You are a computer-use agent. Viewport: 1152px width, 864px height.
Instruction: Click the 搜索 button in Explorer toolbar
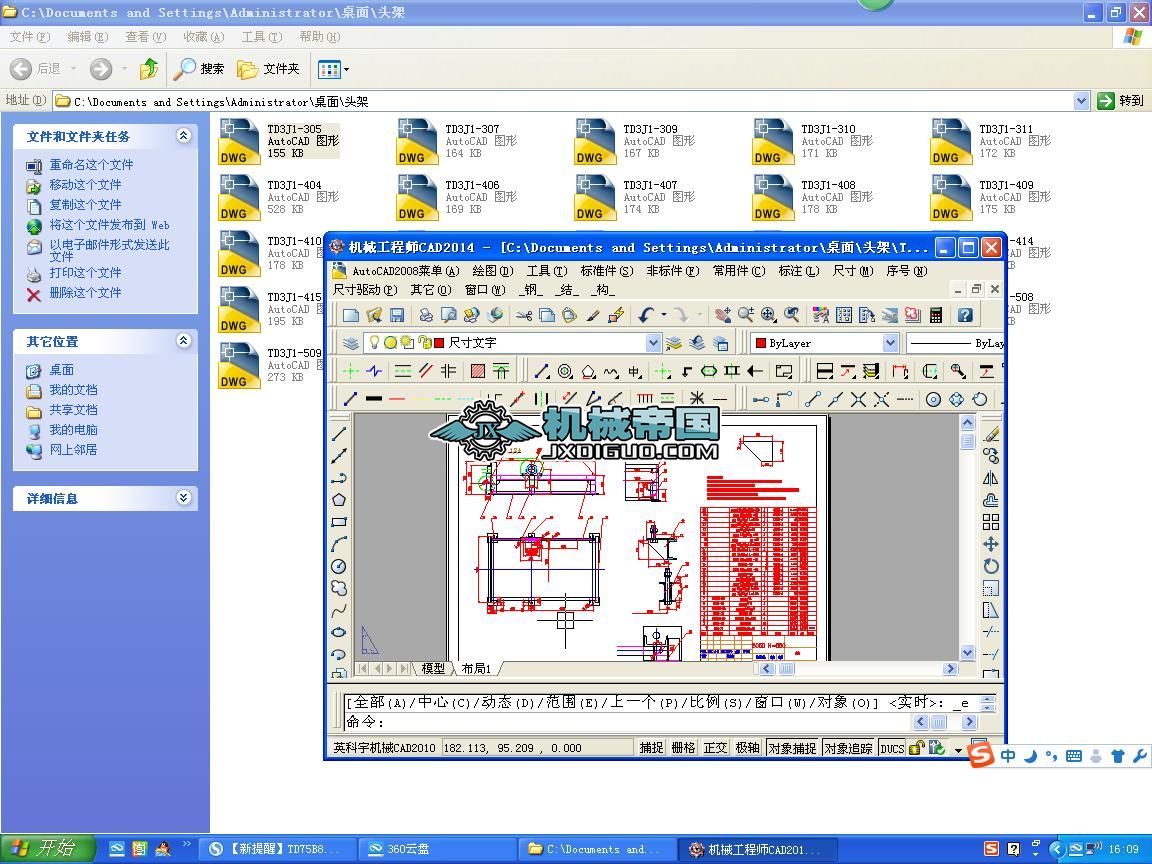(x=199, y=69)
